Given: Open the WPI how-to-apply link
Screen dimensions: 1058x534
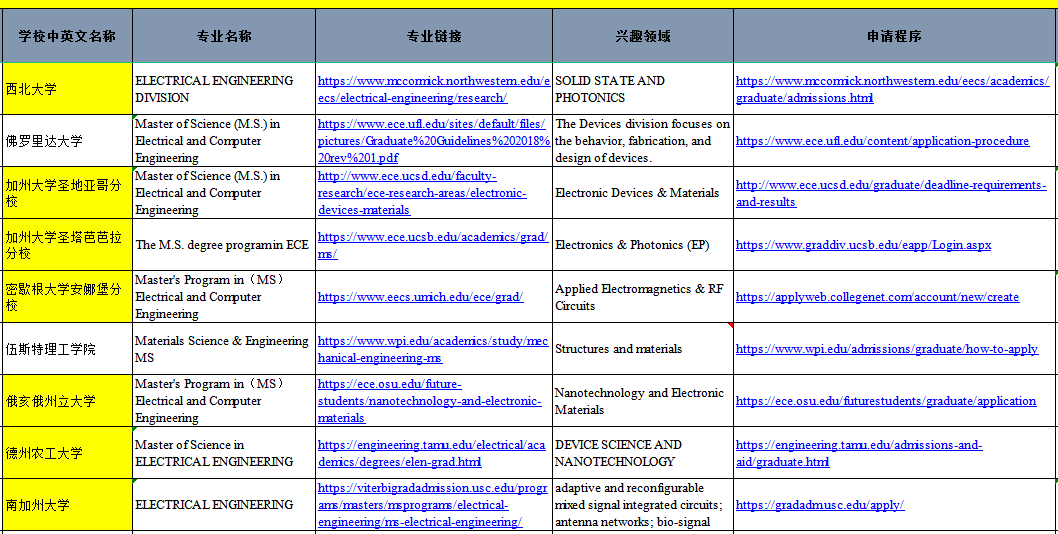Looking at the screenshot, I should 887,349.
